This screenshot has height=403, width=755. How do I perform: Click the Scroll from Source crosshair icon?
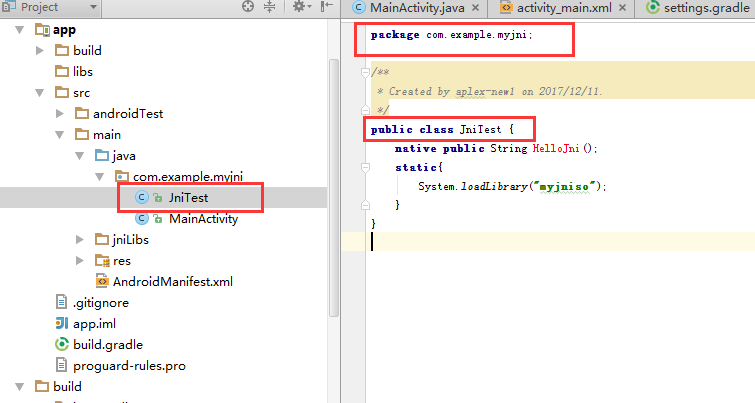248,6
